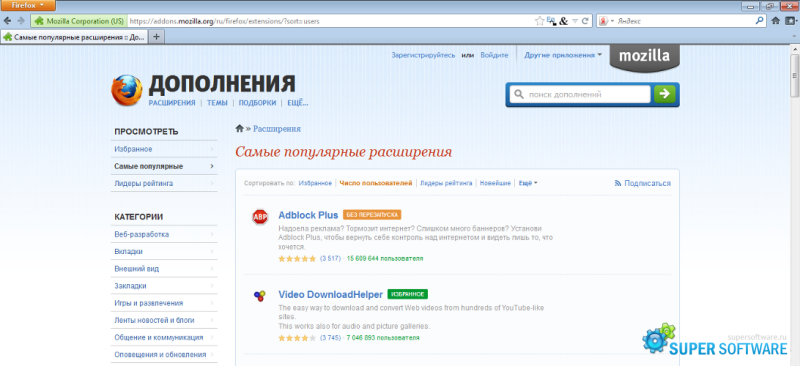
Task: Open the Ленты новостей и блоги category
Action: [164, 320]
